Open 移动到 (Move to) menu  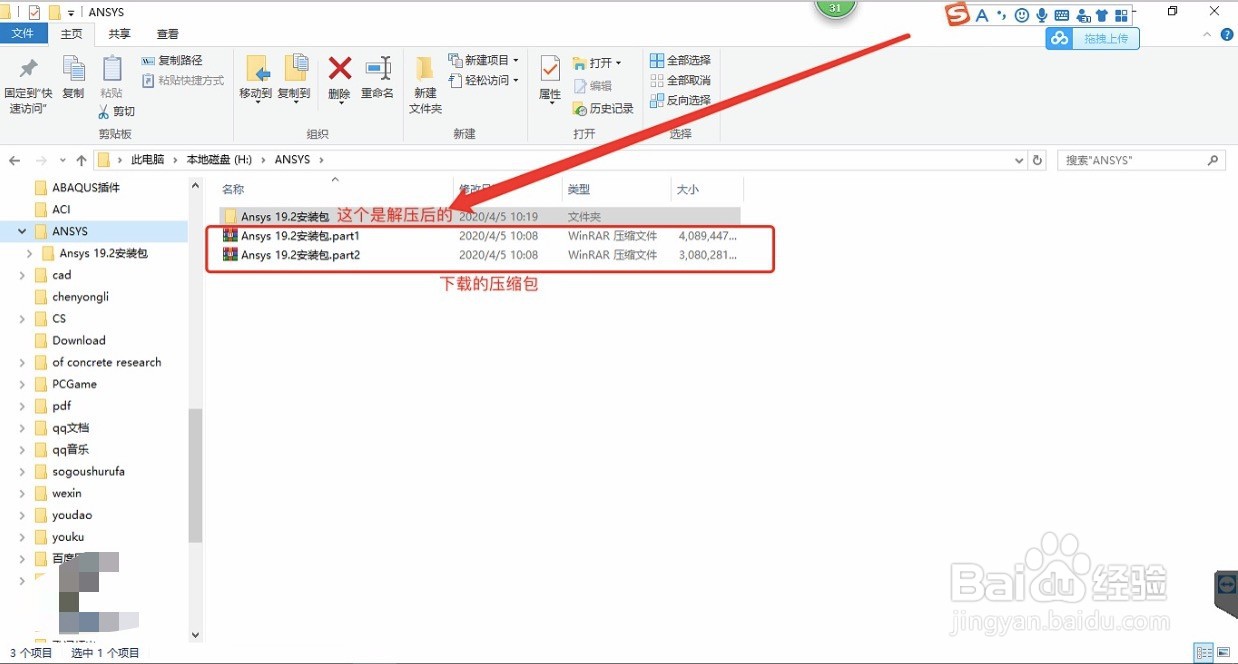pos(256,79)
